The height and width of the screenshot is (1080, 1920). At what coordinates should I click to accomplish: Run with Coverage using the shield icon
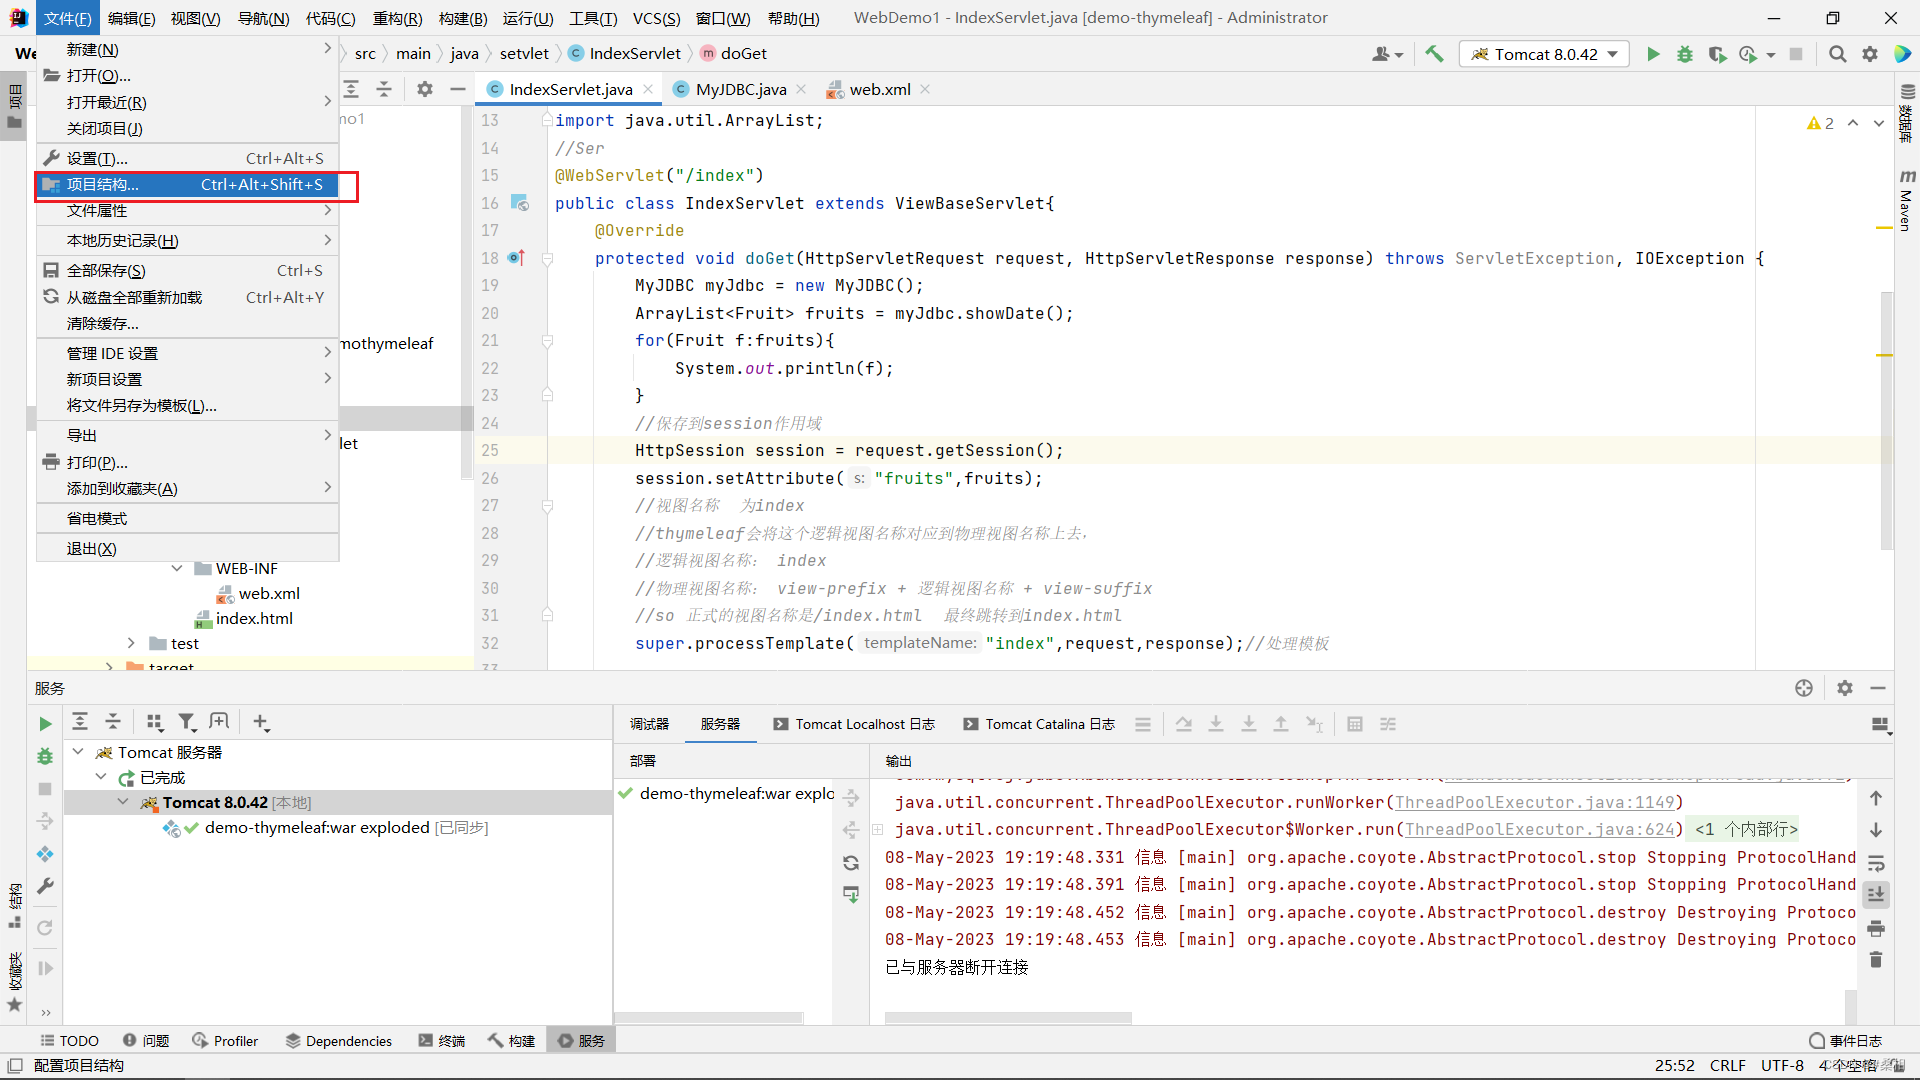point(1718,55)
